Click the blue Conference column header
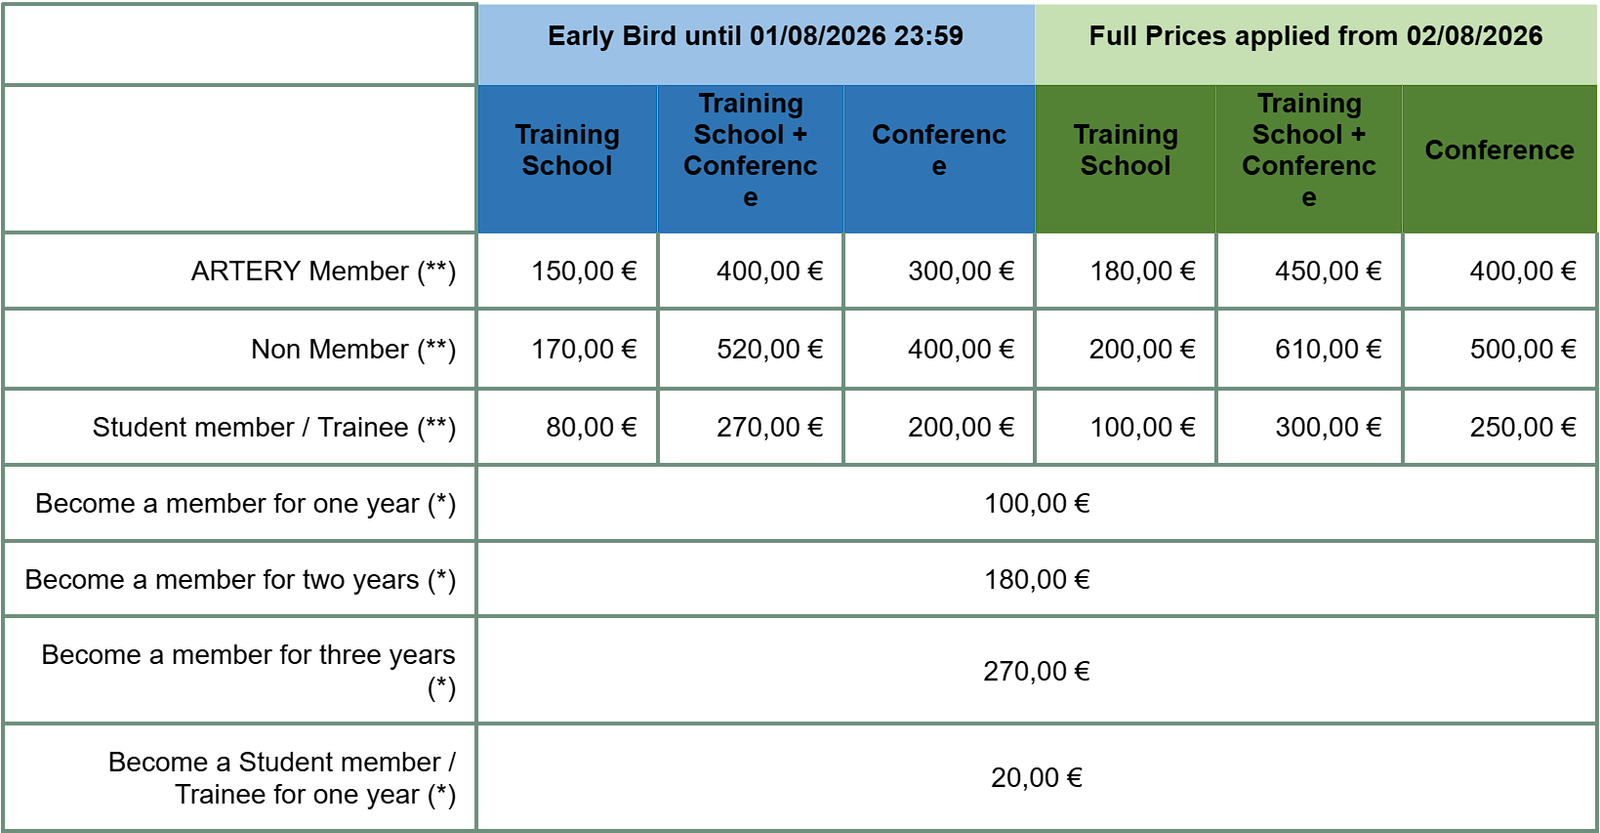 (x=939, y=151)
